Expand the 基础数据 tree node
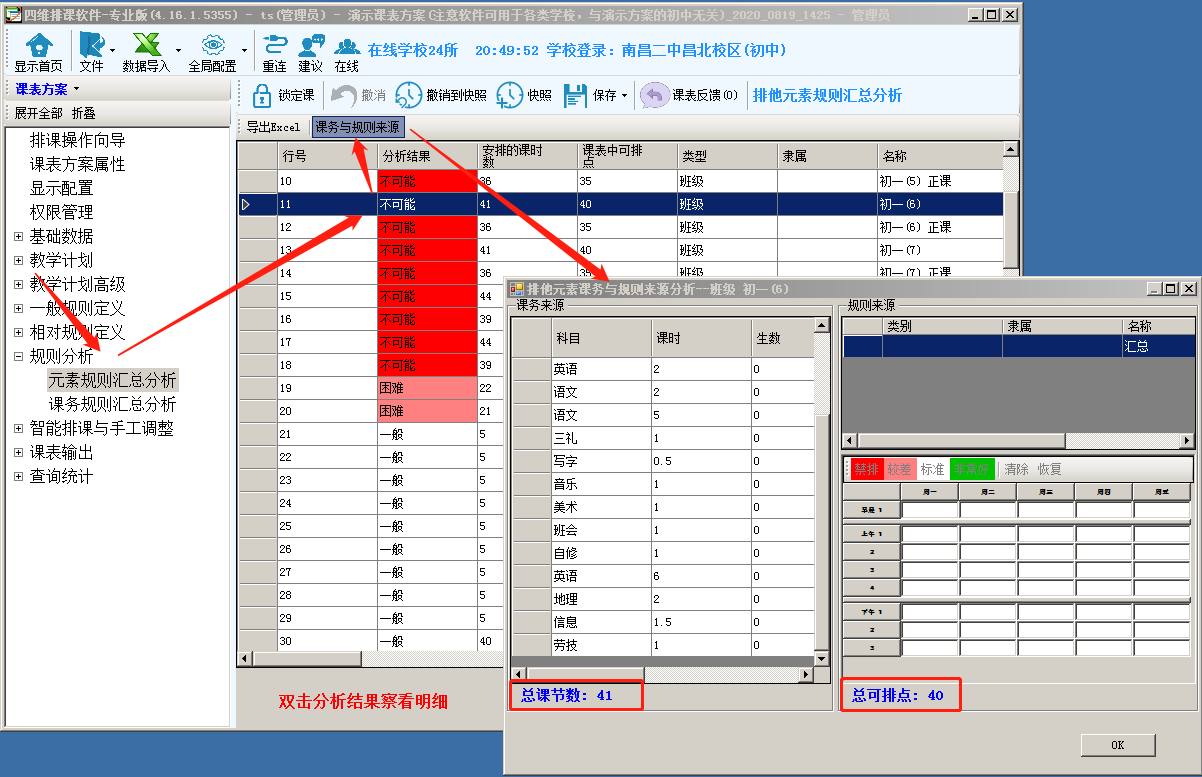 tap(18, 237)
